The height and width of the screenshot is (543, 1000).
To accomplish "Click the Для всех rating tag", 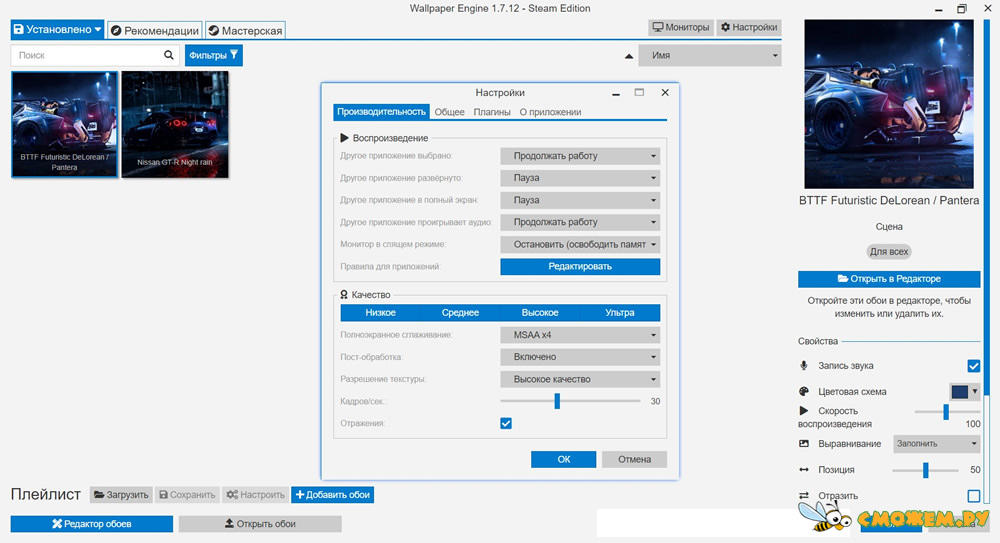I will pos(889,251).
